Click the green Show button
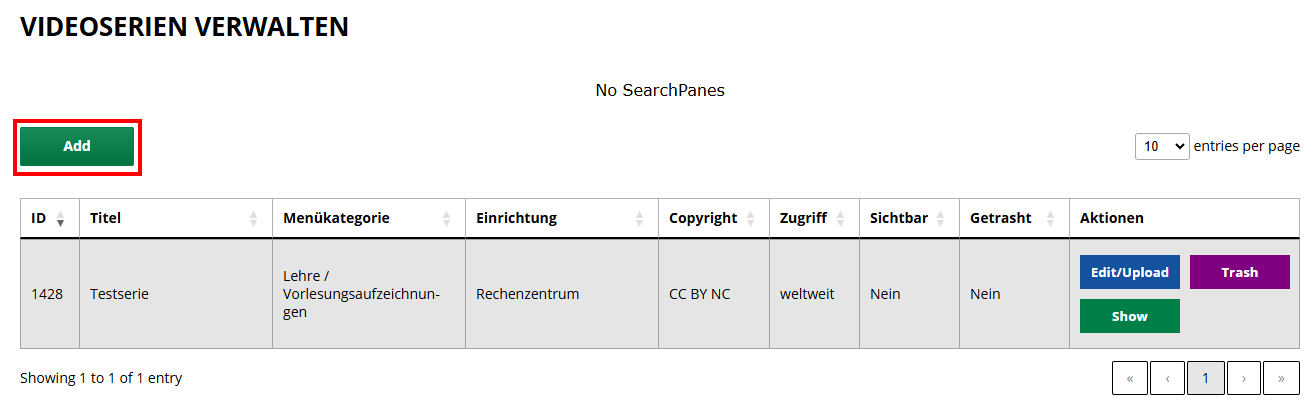This screenshot has height=410, width=1315. tap(1129, 316)
